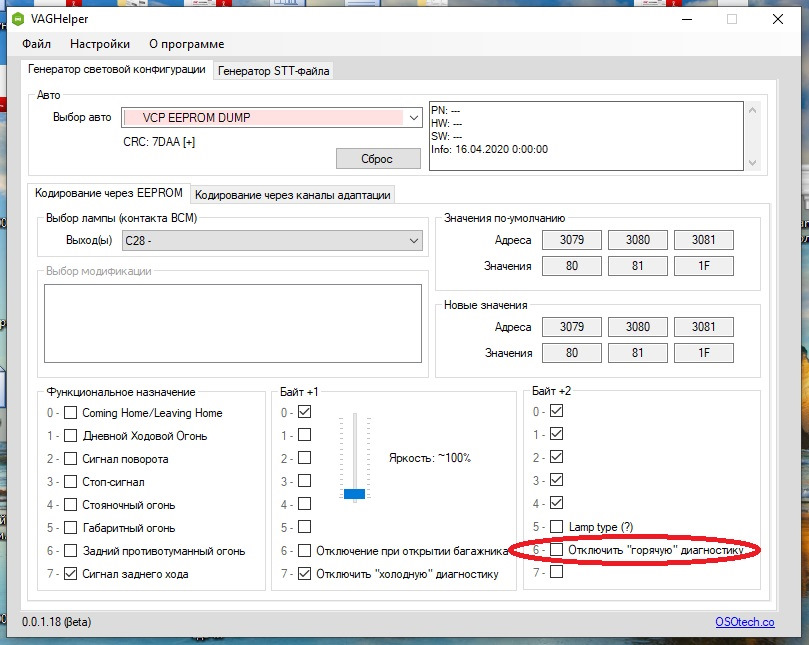Open the О программе menu
This screenshot has height=645, width=809.
click(x=187, y=44)
